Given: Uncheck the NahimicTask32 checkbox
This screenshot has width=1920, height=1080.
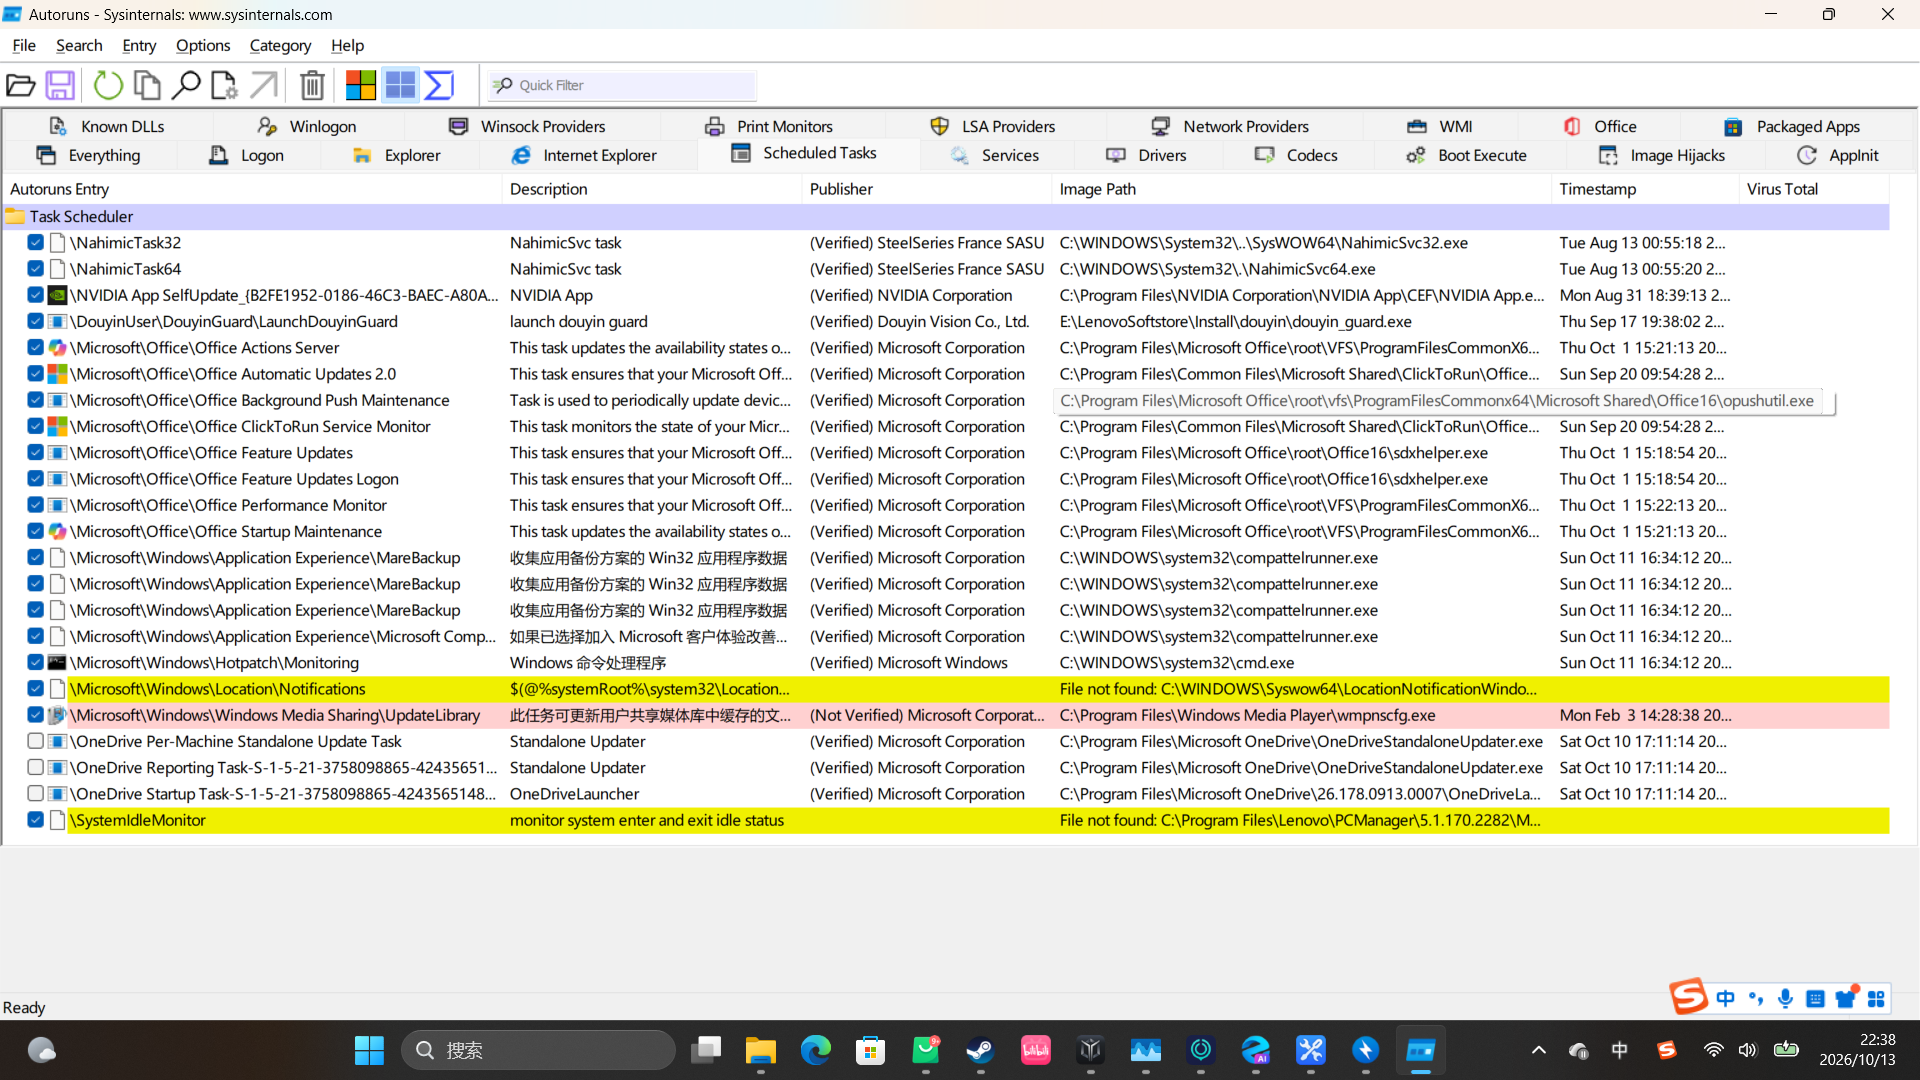Looking at the screenshot, I should click(35, 243).
